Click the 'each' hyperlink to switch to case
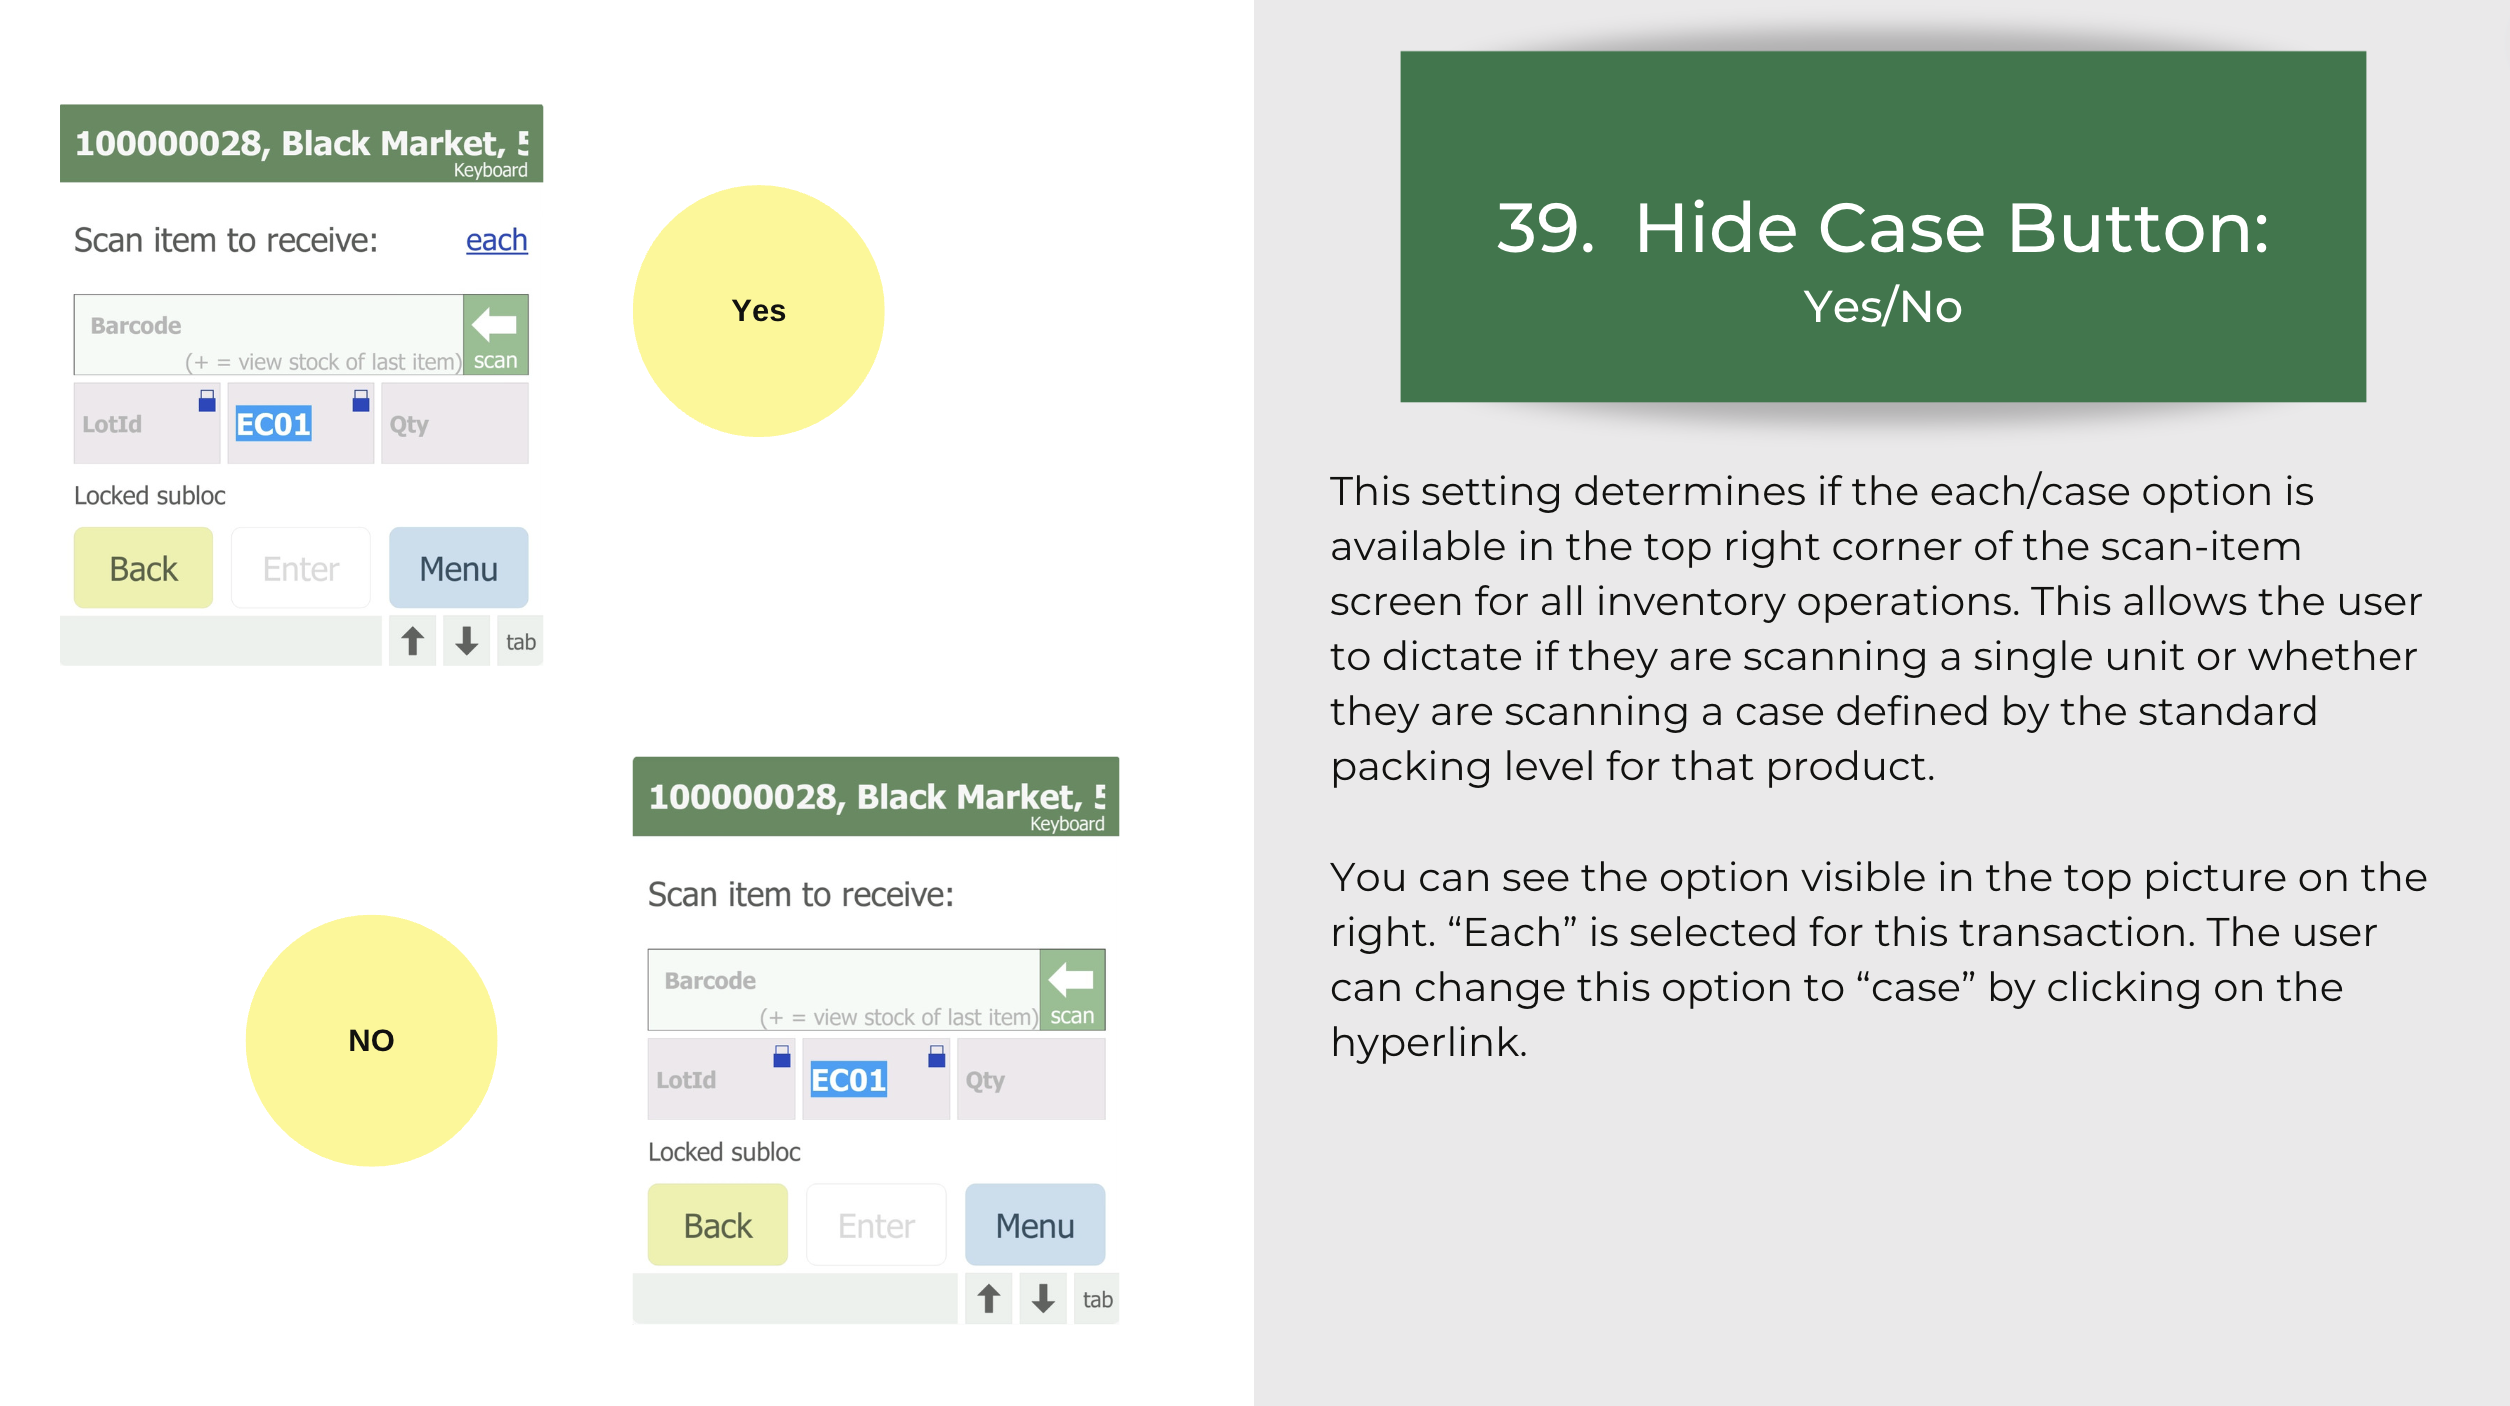This screenshot has width=2510, height=1406. tap(496, 240)
